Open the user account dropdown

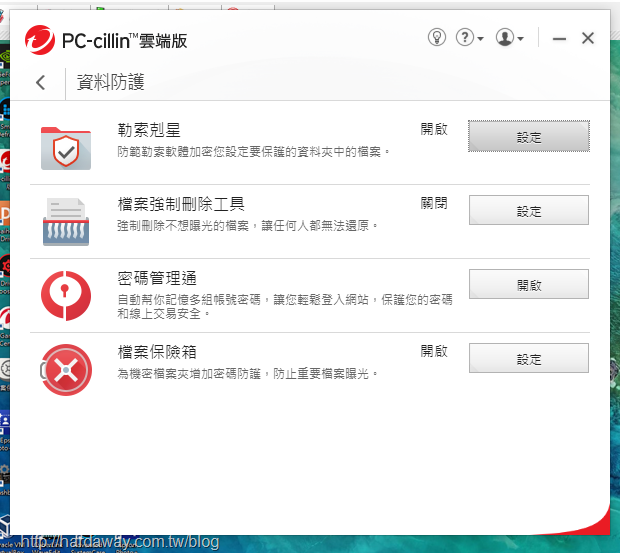pos(510,38)
